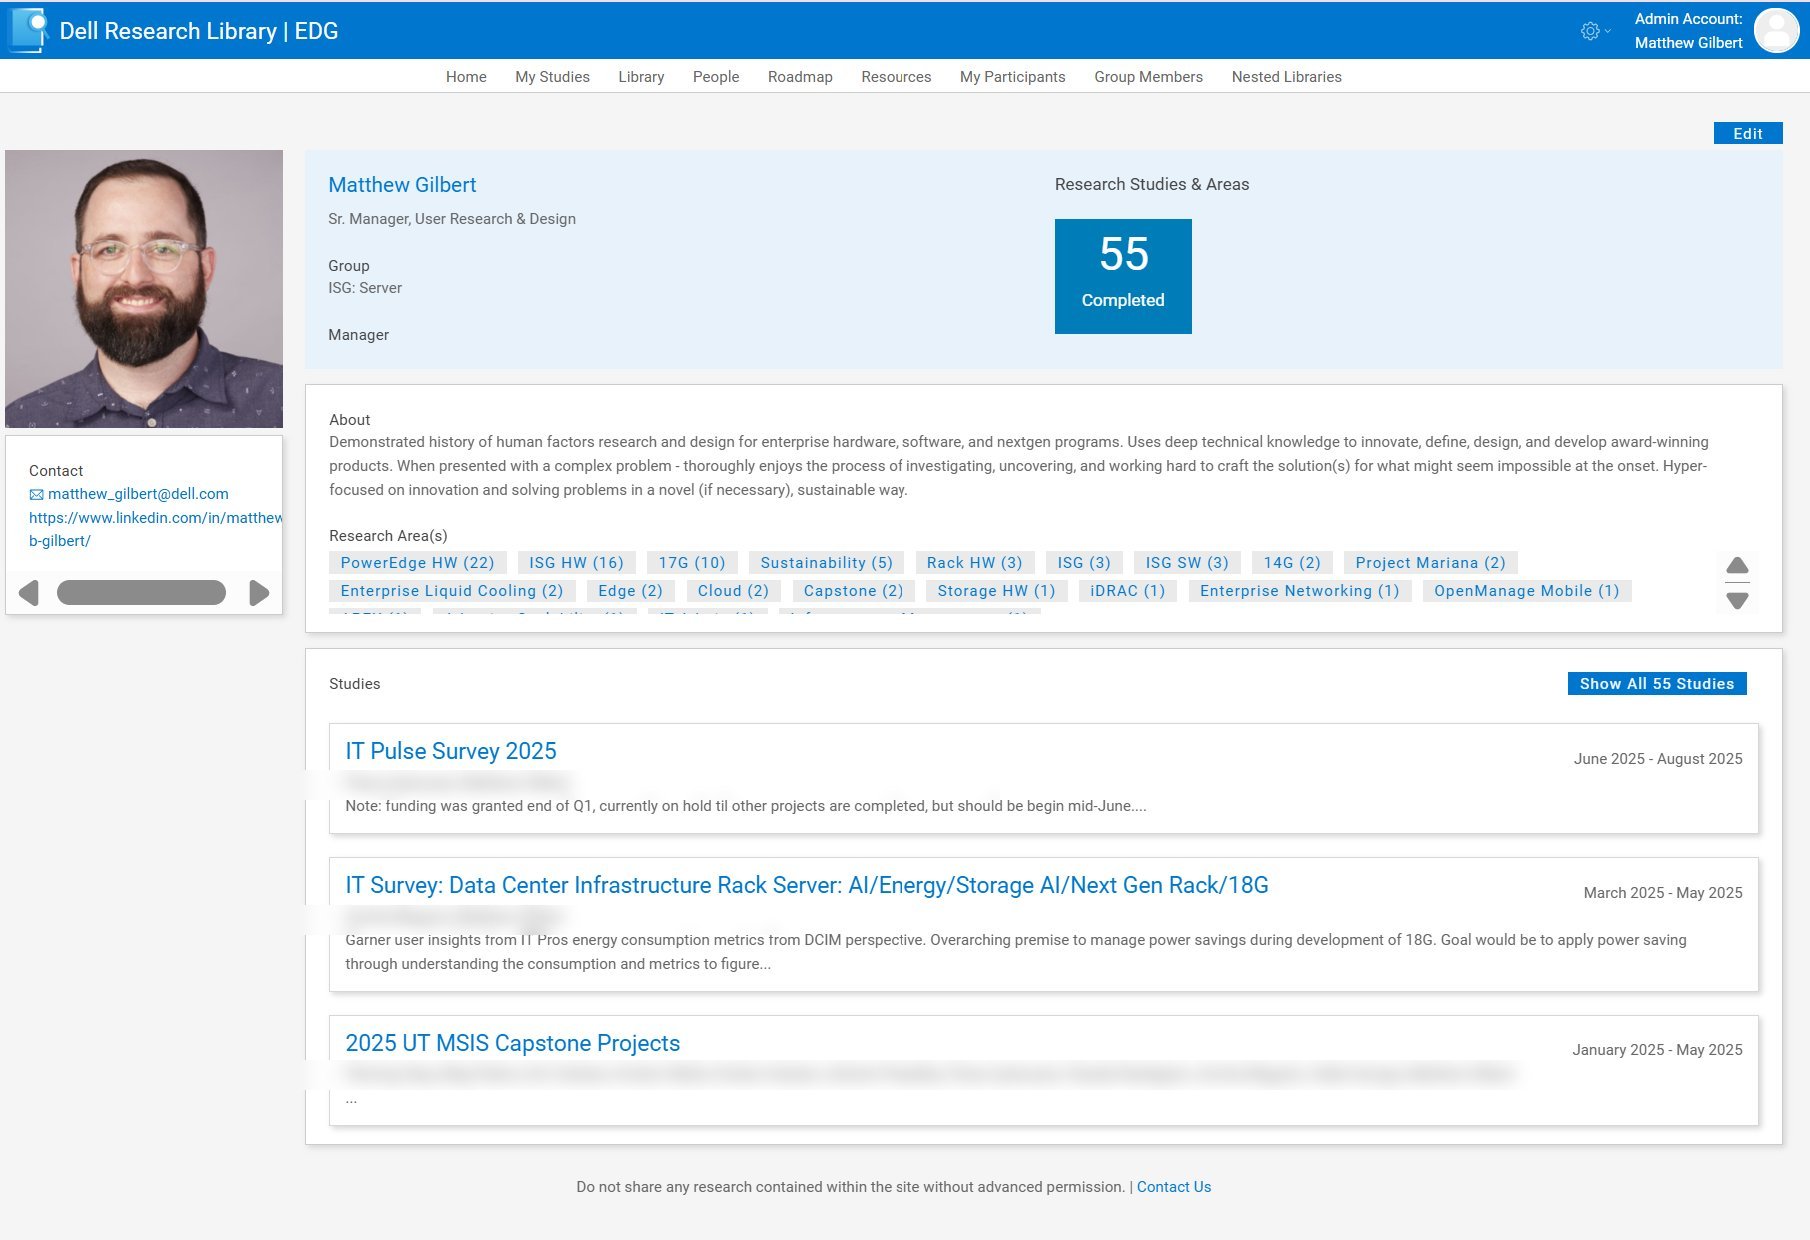Select the Edge (2) tag
Image resolution: width=1810 pixels, height=1240 pixels.
pos(631,591)
